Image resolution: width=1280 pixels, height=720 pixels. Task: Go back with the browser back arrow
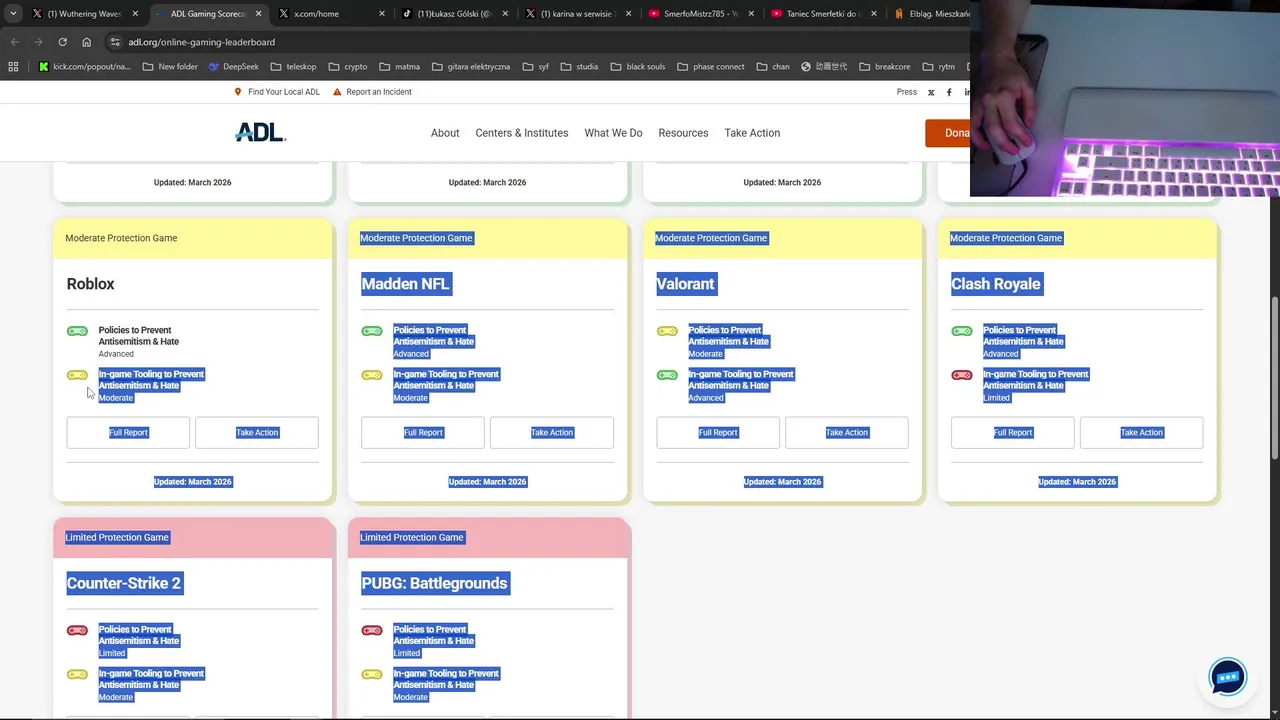coord(14,42)
